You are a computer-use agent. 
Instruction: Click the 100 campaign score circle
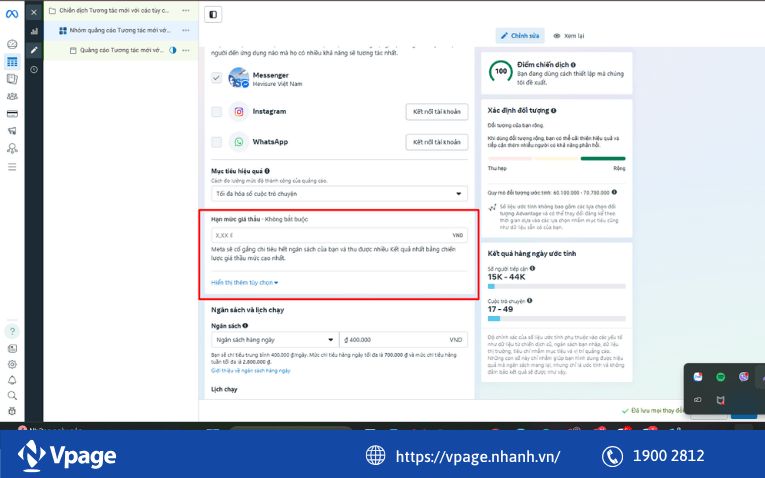click(501, 72)
